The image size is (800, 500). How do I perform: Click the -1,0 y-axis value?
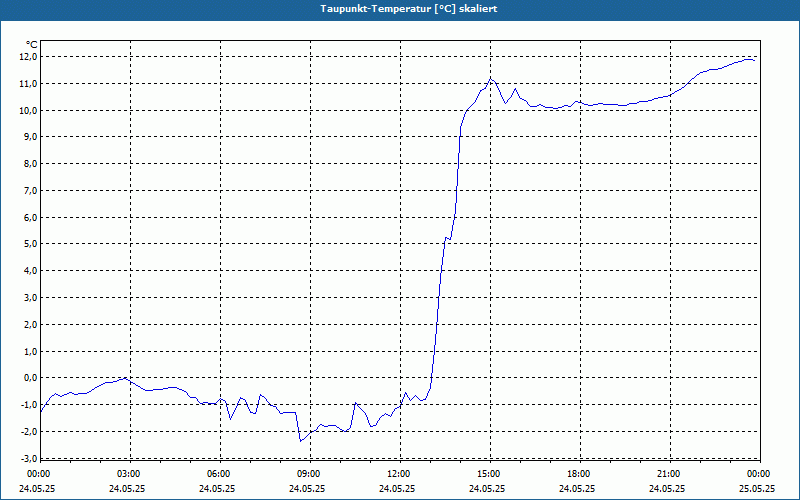[29, 405]
